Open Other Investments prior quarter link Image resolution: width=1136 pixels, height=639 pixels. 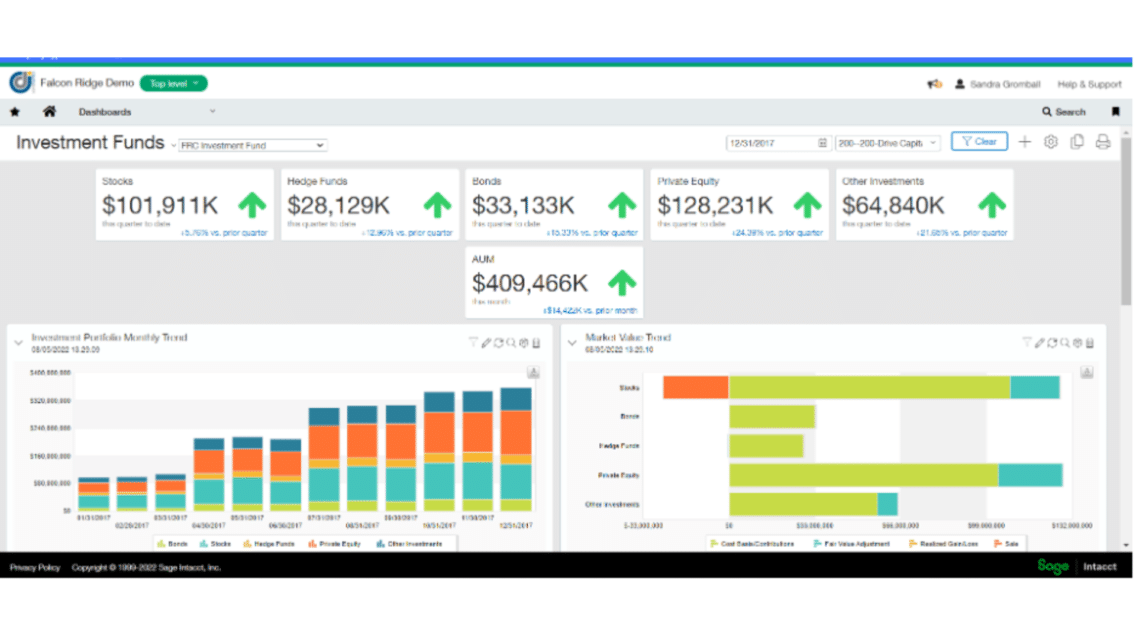[x=961, y=233]
